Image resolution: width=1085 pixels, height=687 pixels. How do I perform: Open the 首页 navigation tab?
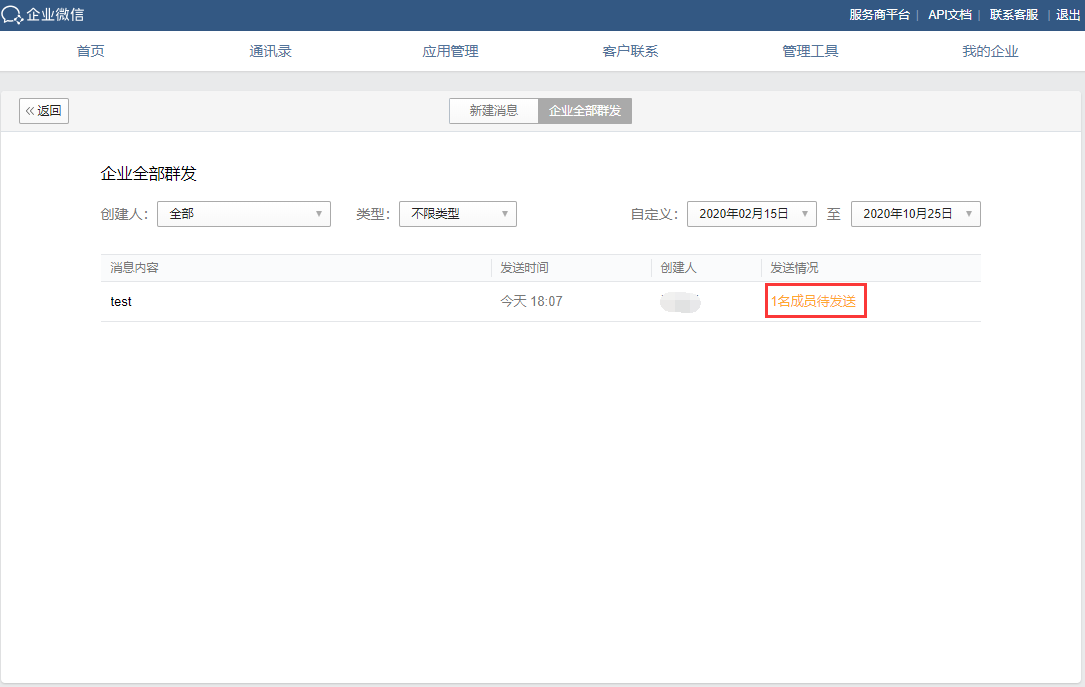90,51
